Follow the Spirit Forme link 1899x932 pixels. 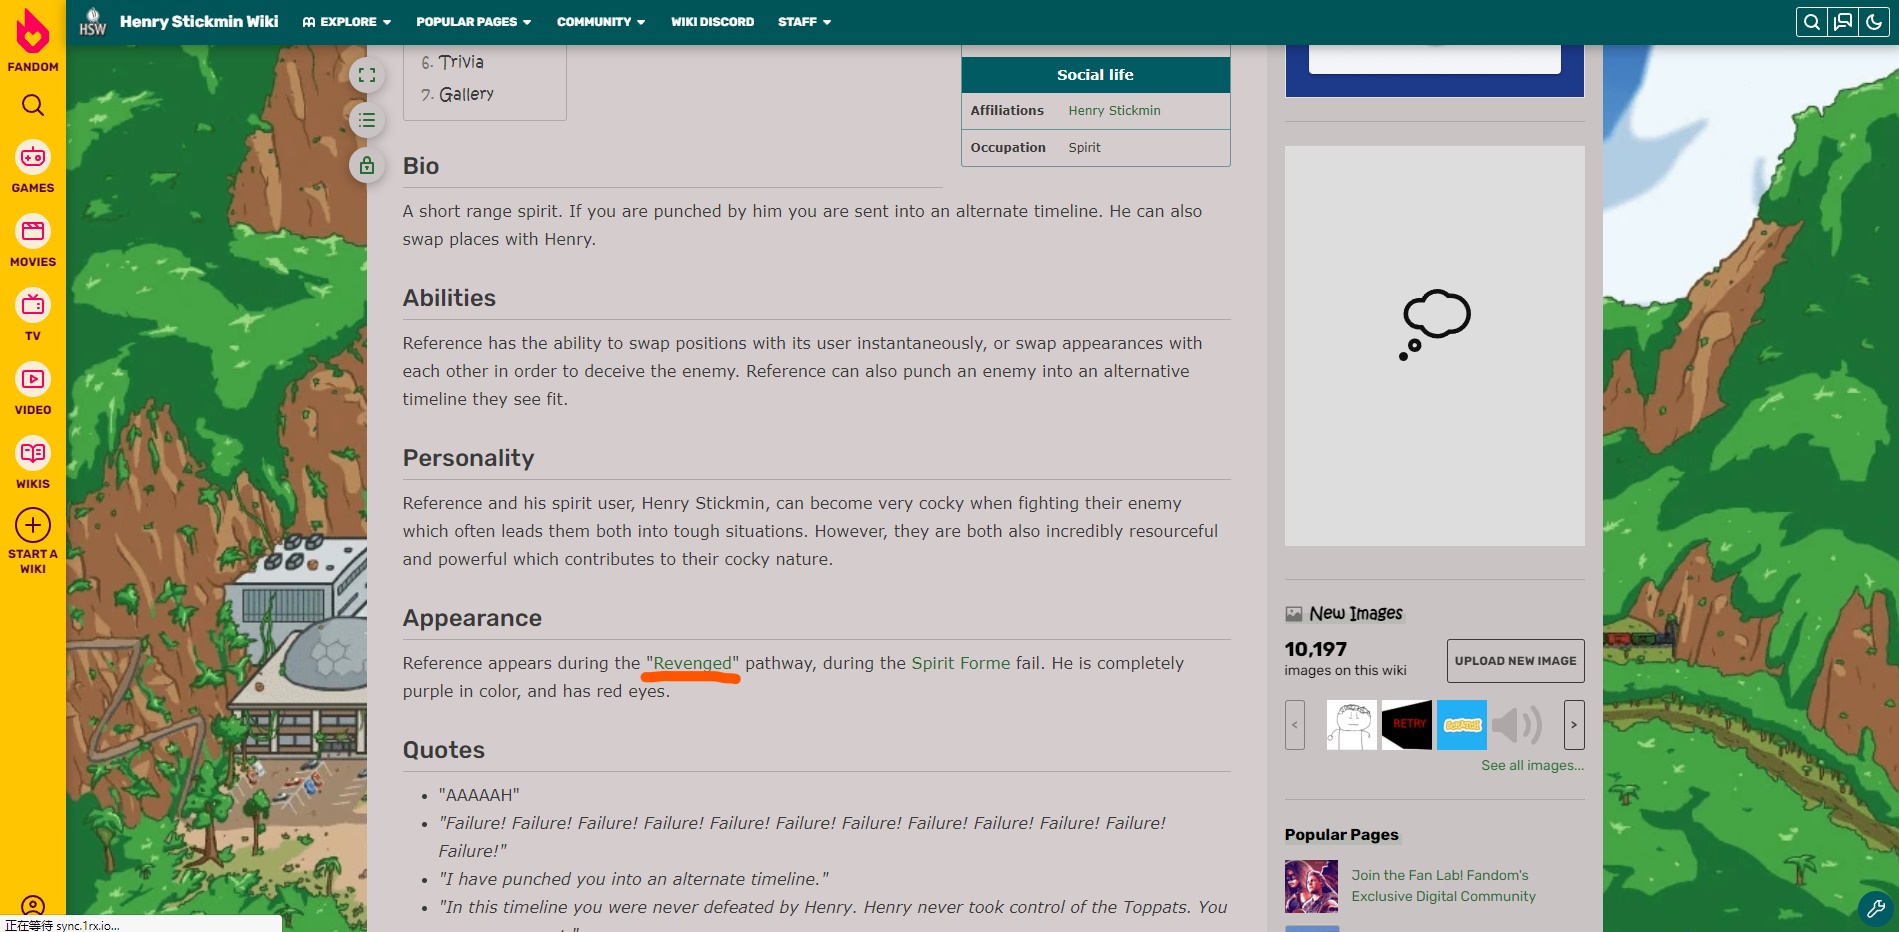[960, 663]
